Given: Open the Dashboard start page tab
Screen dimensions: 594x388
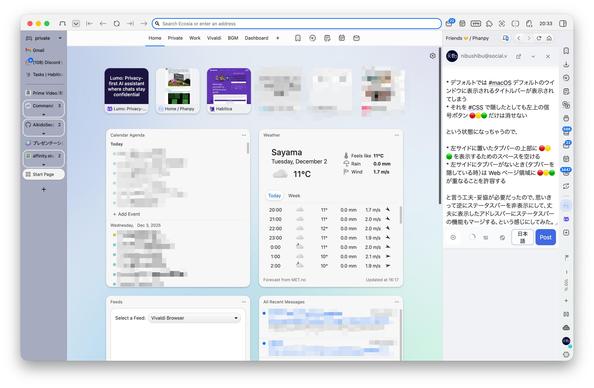Looking at the screenshot, I should click(256, 38).
